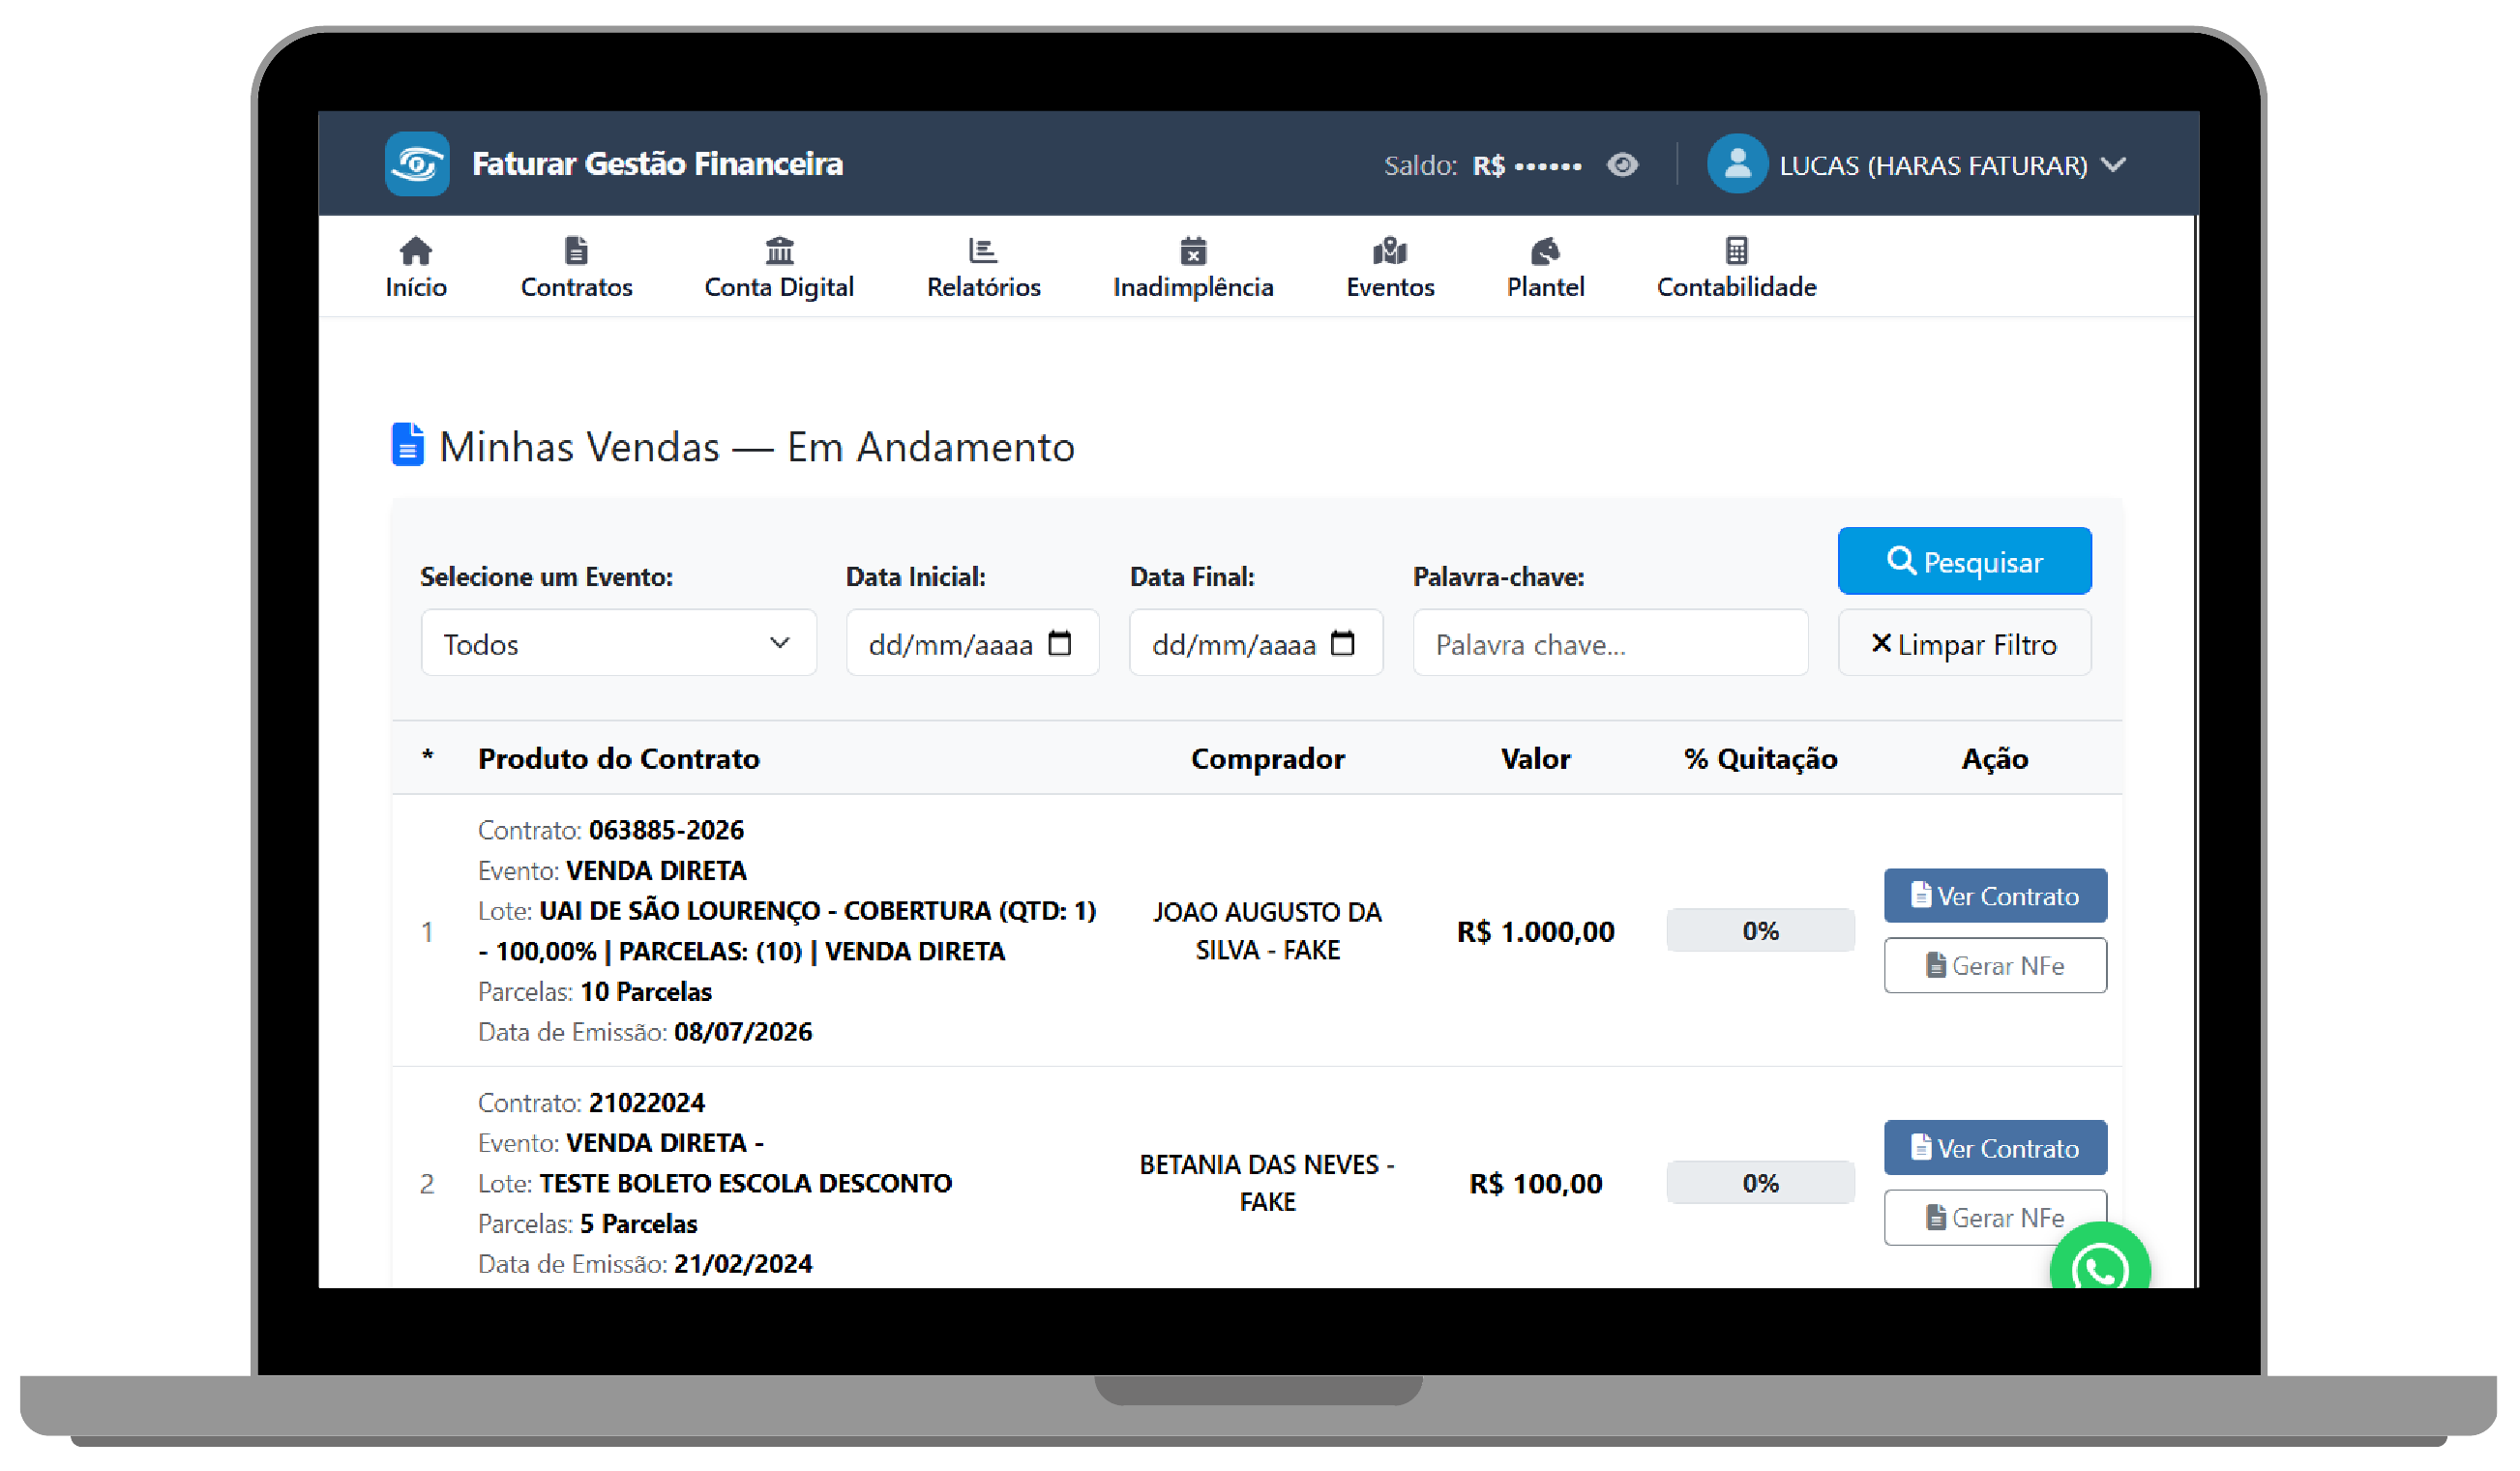Click the user avatar icon
This screenshot has width=2520, height=1471.
coord(1737,164)
